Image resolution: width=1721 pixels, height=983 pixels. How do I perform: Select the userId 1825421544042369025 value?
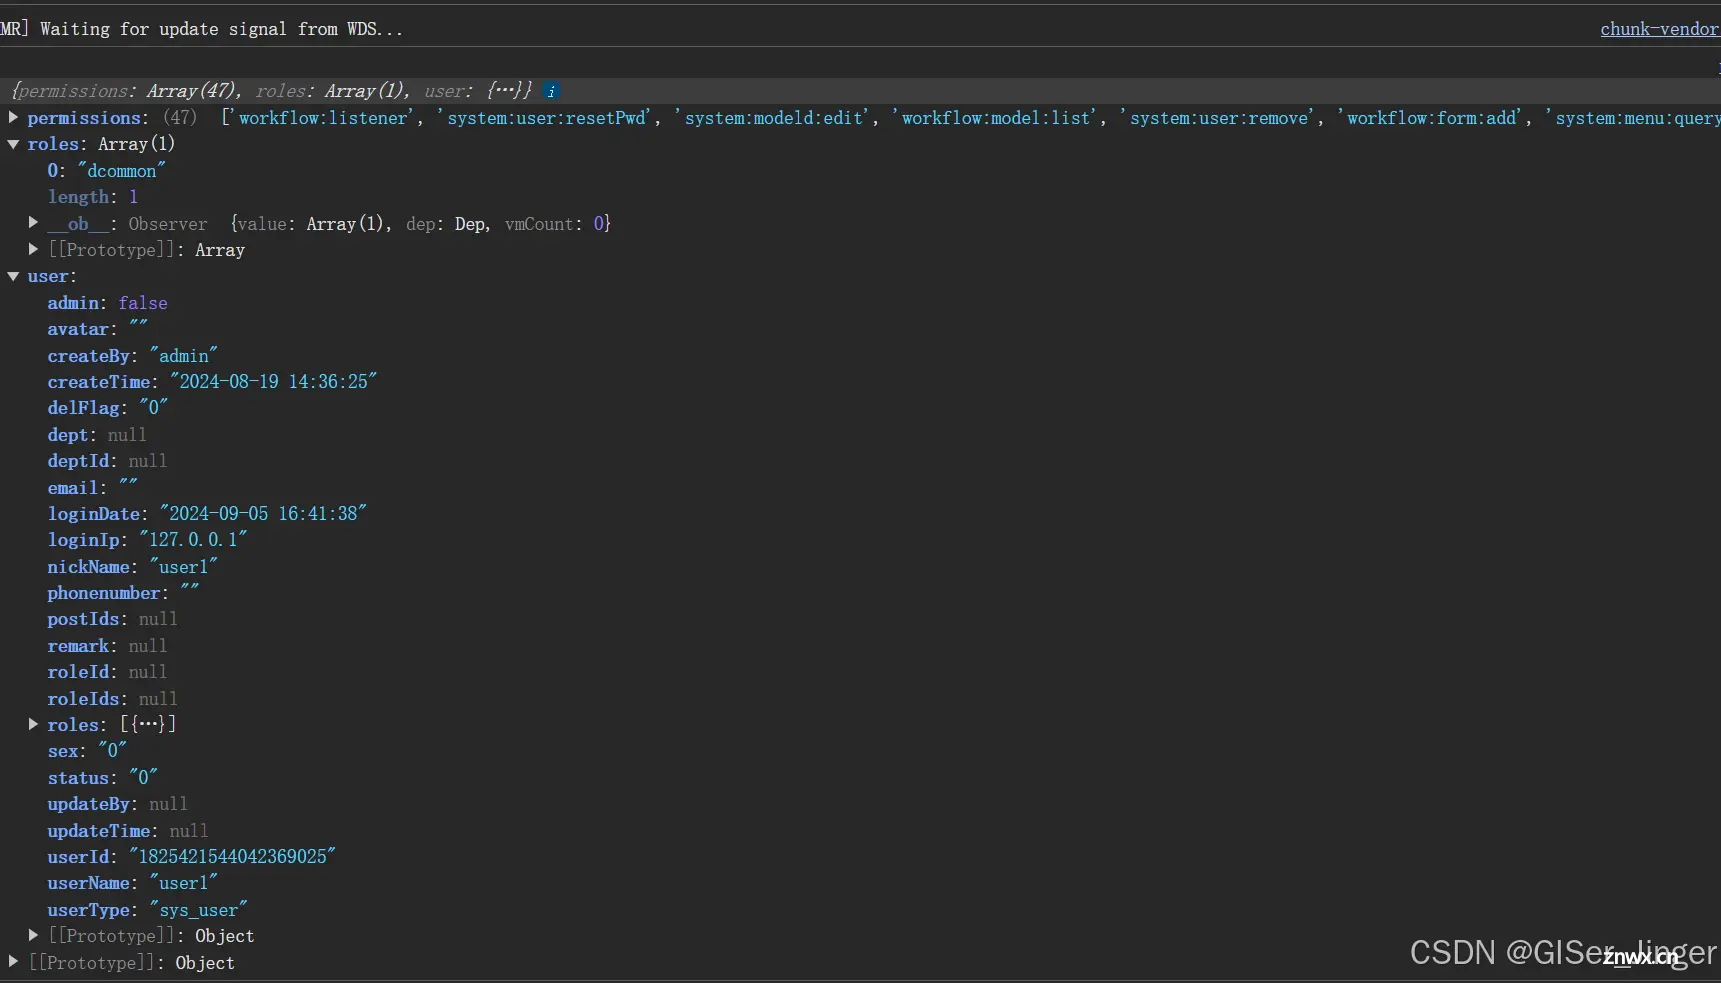pyautogui.click(x=232, y=857)
